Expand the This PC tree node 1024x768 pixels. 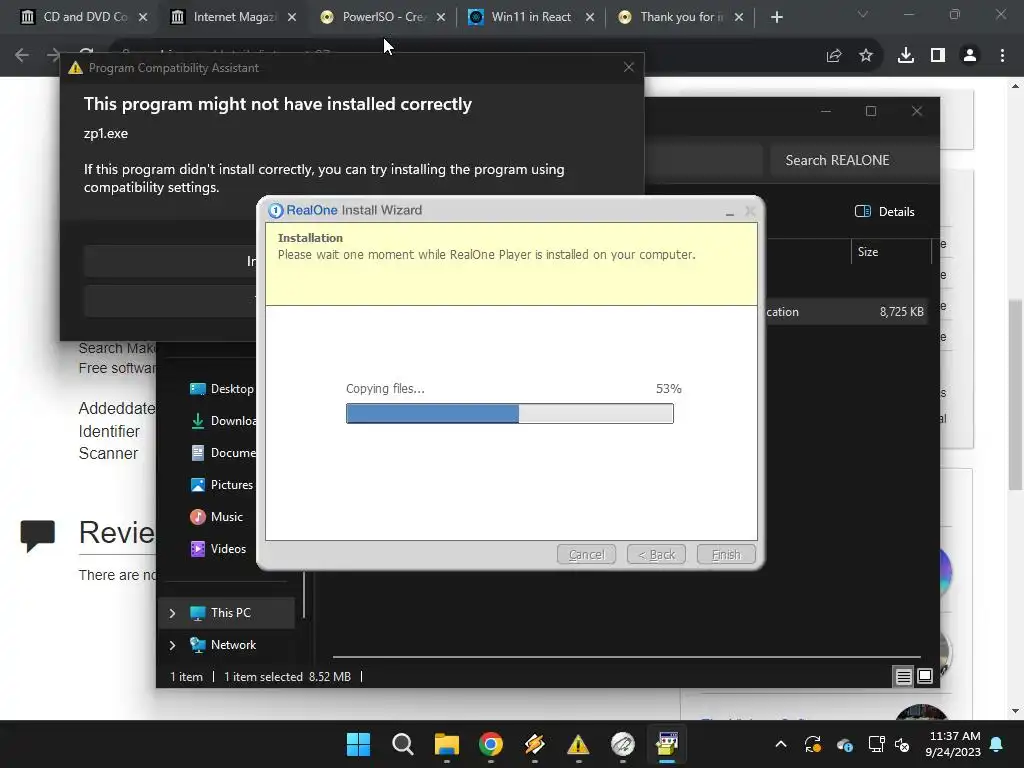tap(172, 613)
